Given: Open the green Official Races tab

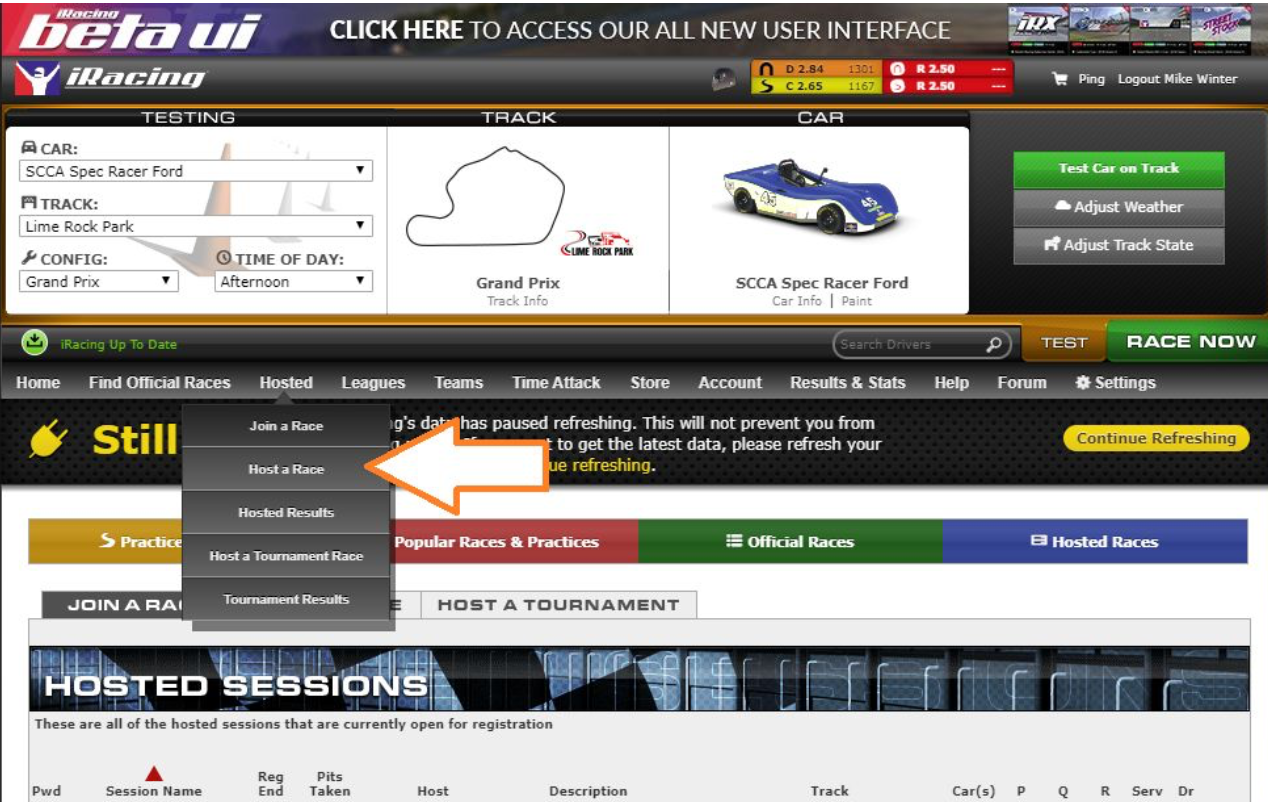Looking at the screenshot, I should coord(790,542).
